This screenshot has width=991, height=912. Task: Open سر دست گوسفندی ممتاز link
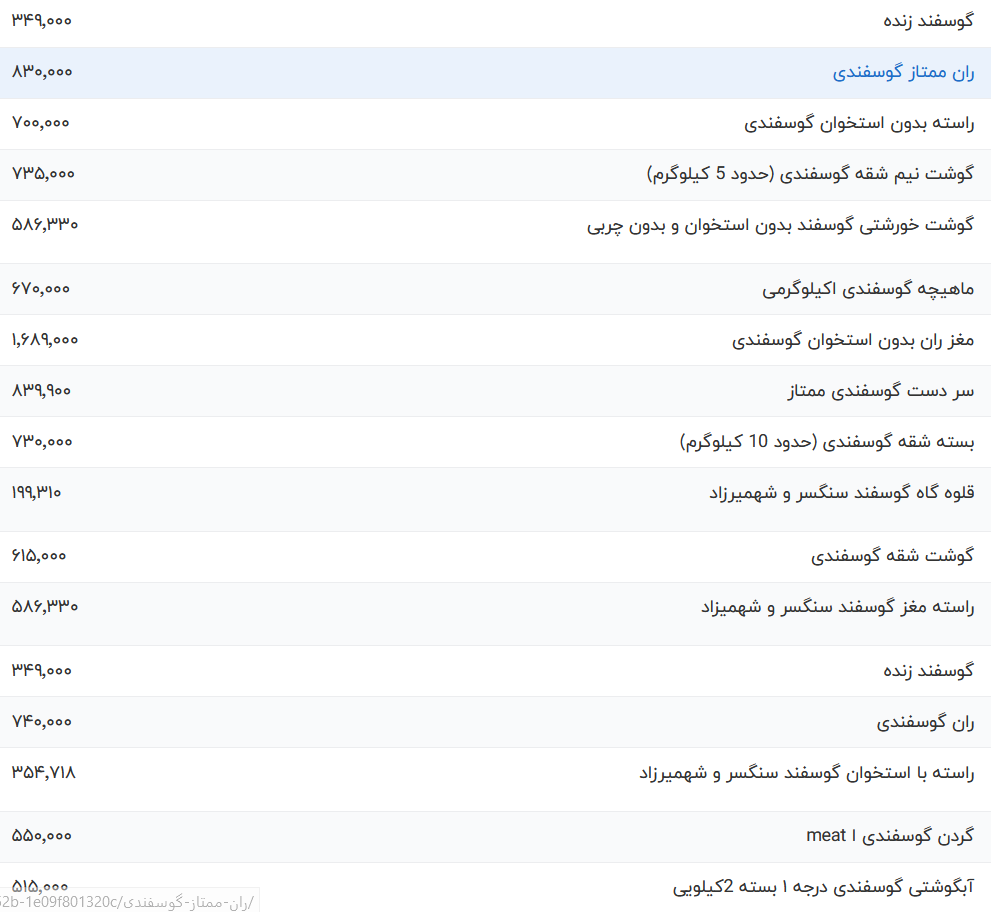[881, 391]
